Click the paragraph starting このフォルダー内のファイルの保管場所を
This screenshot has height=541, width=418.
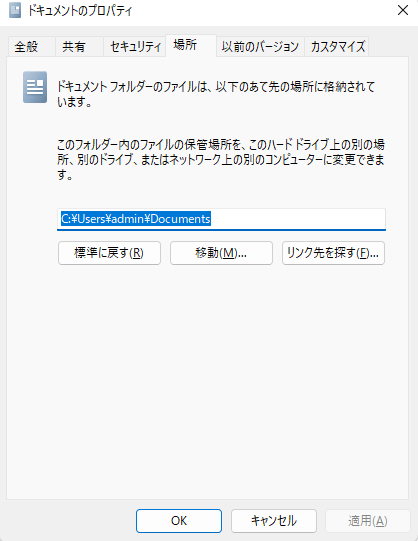[221, 160]
